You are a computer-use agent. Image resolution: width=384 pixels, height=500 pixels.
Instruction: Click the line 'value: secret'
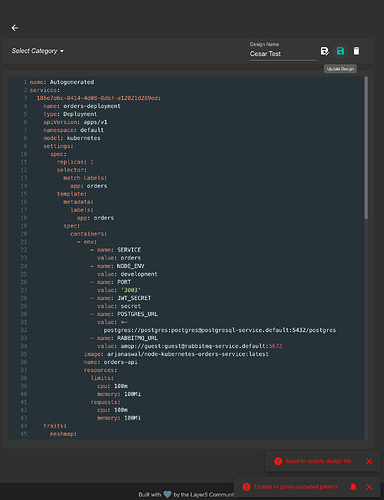[x=119, y=306]
